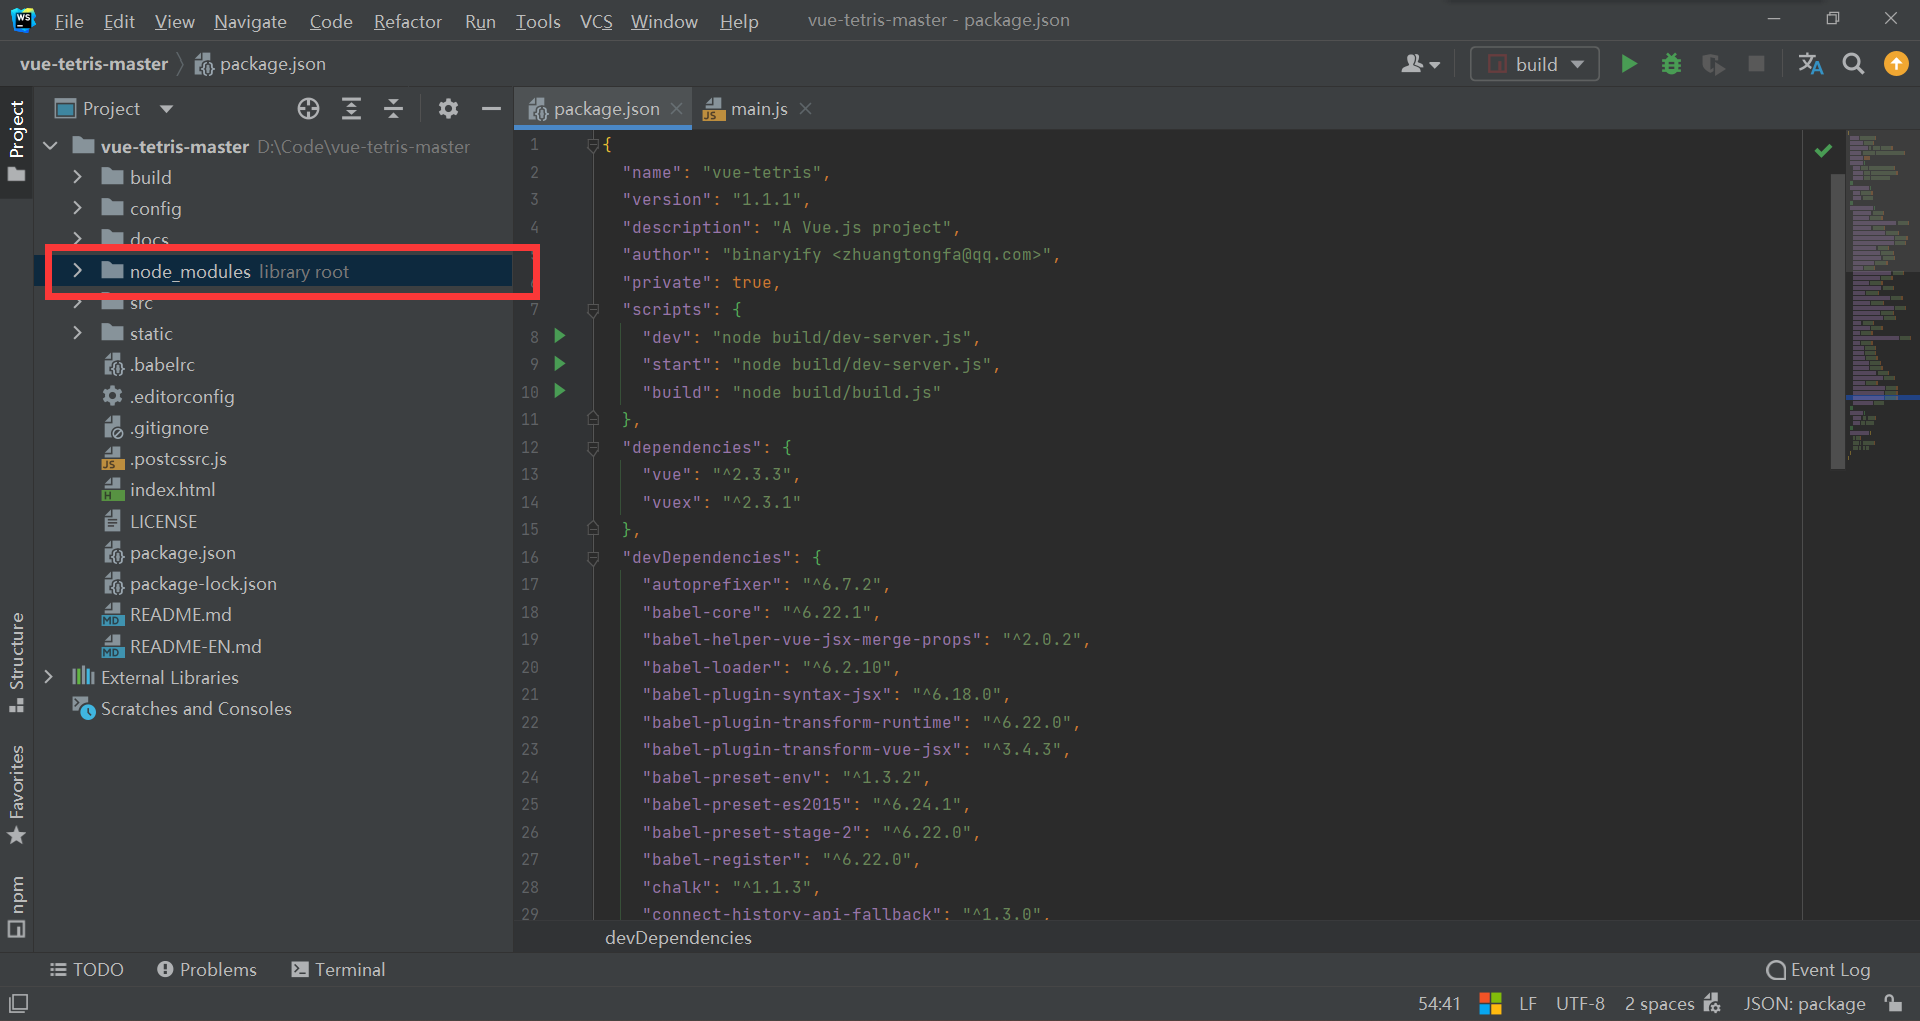The image size is (1920, 1021).
Task: Expand External Libraries node
Action: click(49, 677)
